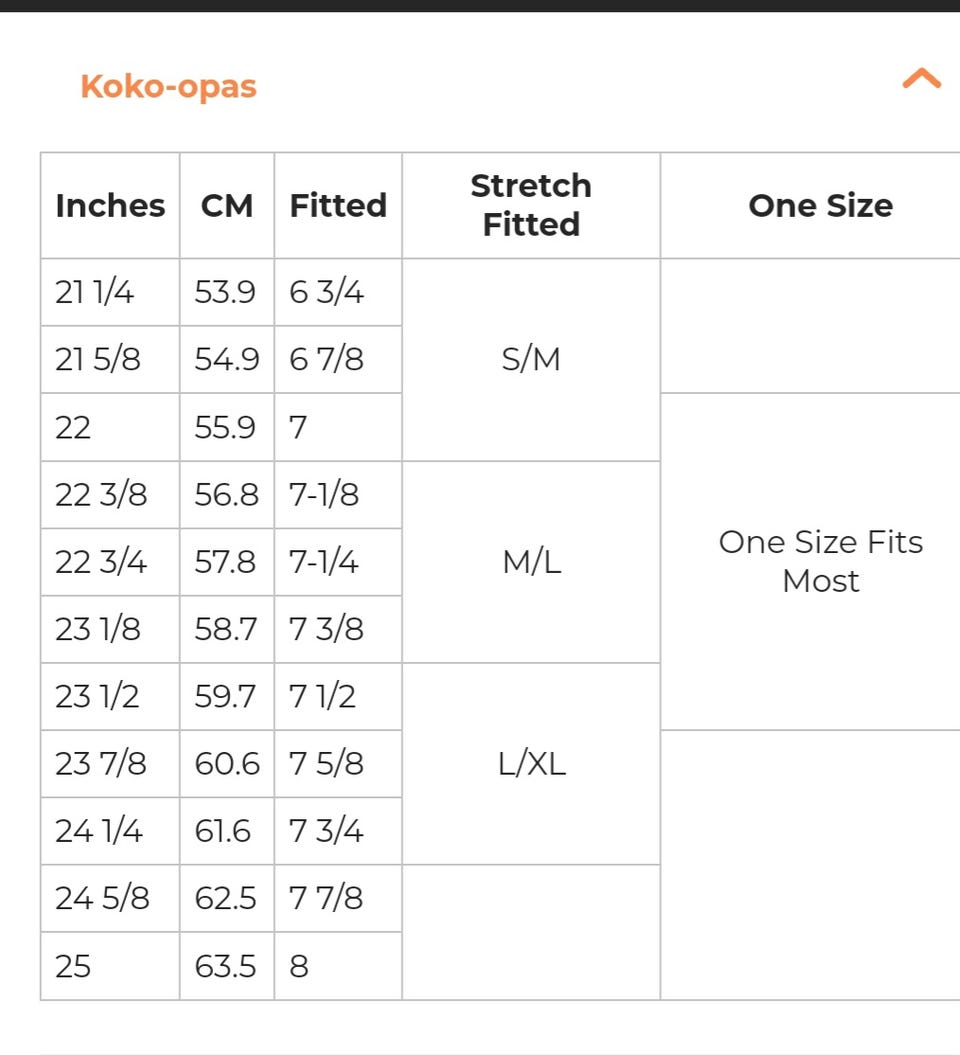Click the 57.8 CM cell
The image size is (960, 1055).
pyautogui.click(x=226, y=562)
